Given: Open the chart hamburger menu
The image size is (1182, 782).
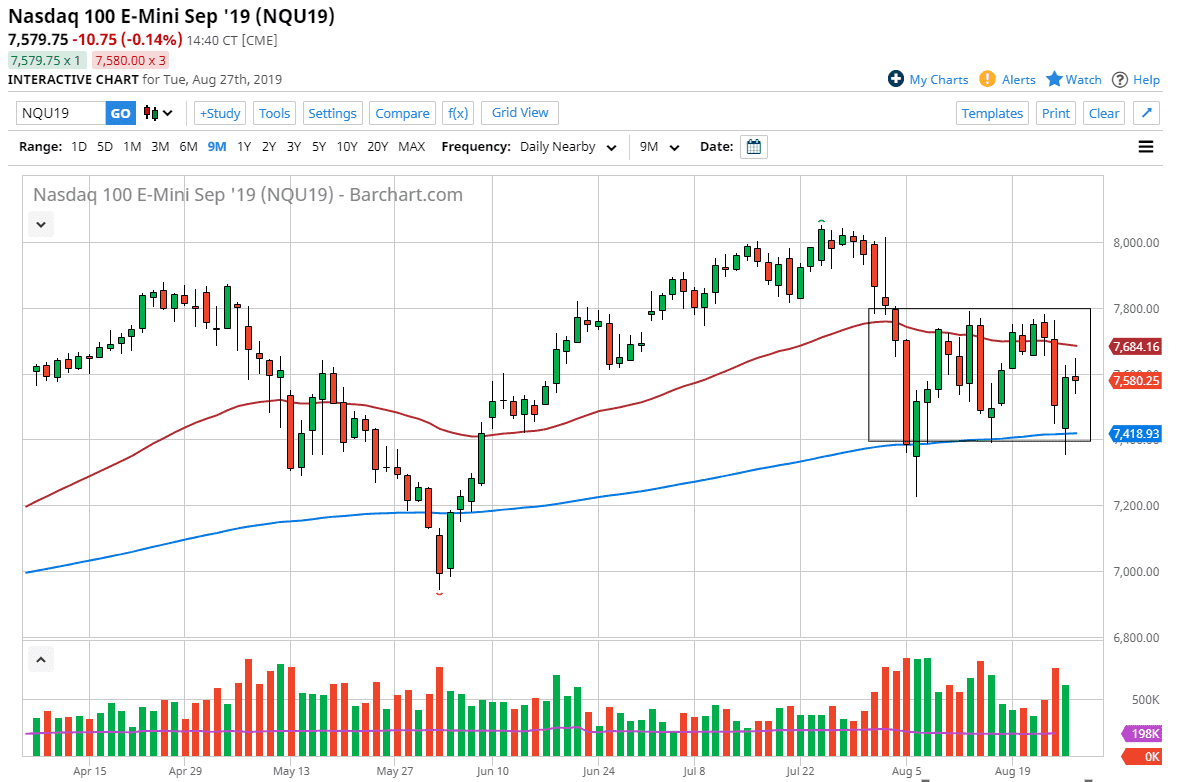Looking at the screenshot, I should coord(1145,146).
